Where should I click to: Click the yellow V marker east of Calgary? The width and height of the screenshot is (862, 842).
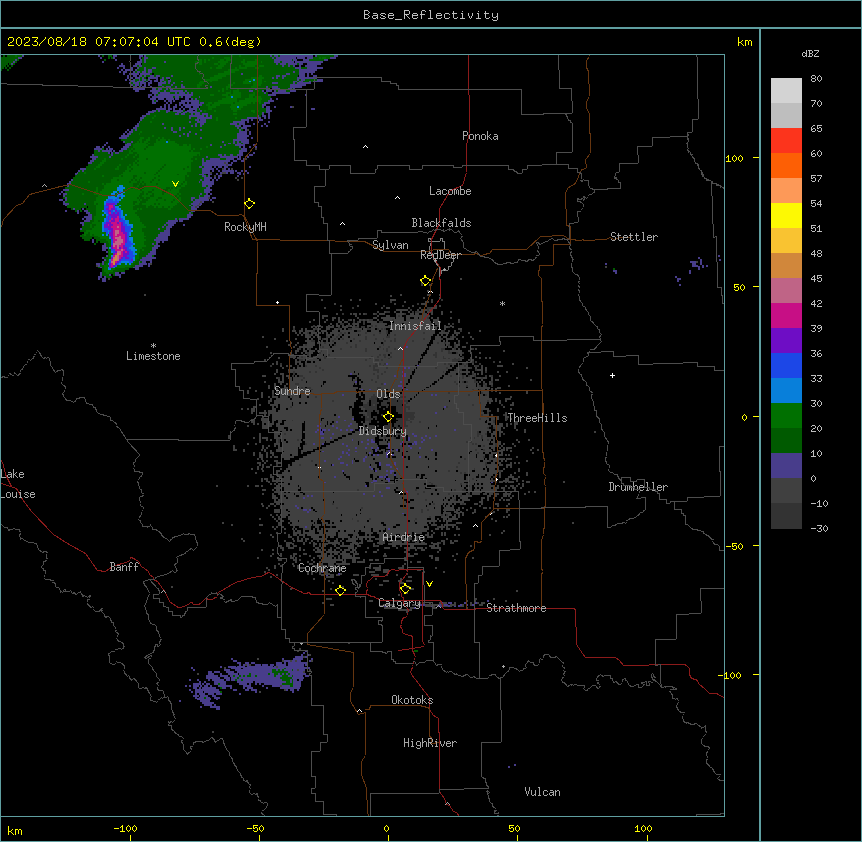coord(429,584)
